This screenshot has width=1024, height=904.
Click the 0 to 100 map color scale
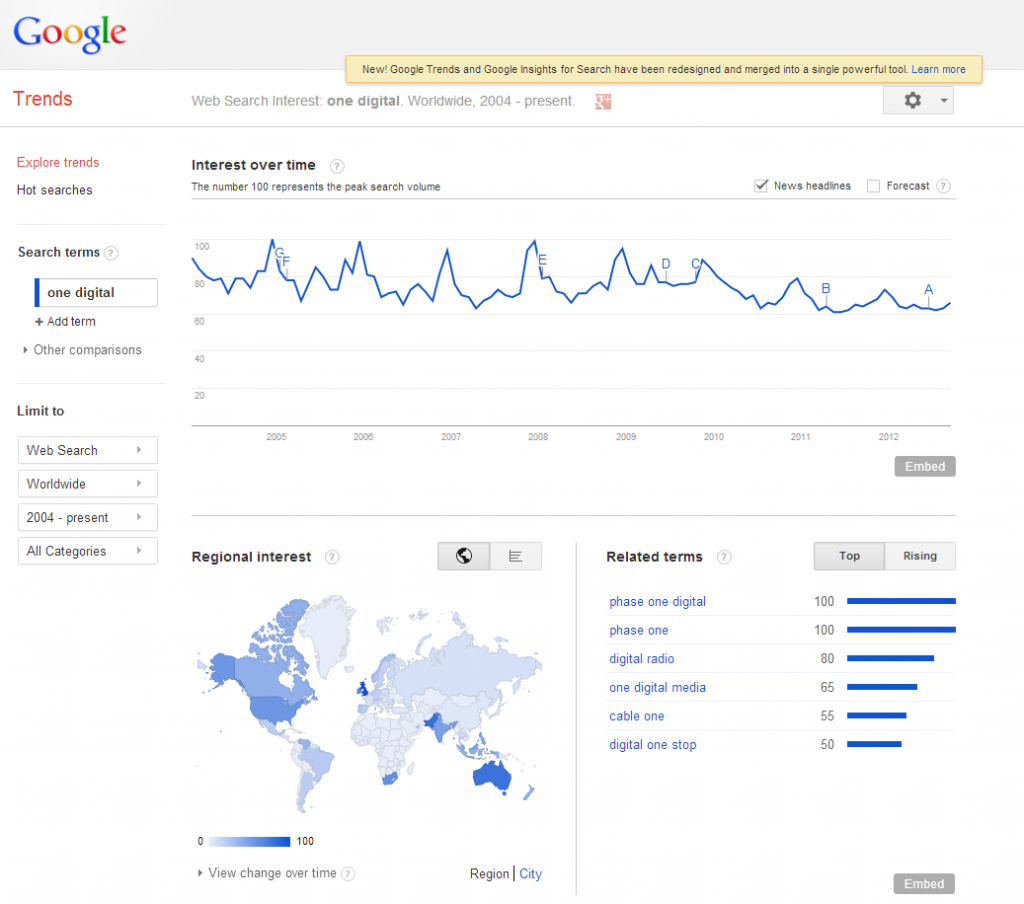249,841
